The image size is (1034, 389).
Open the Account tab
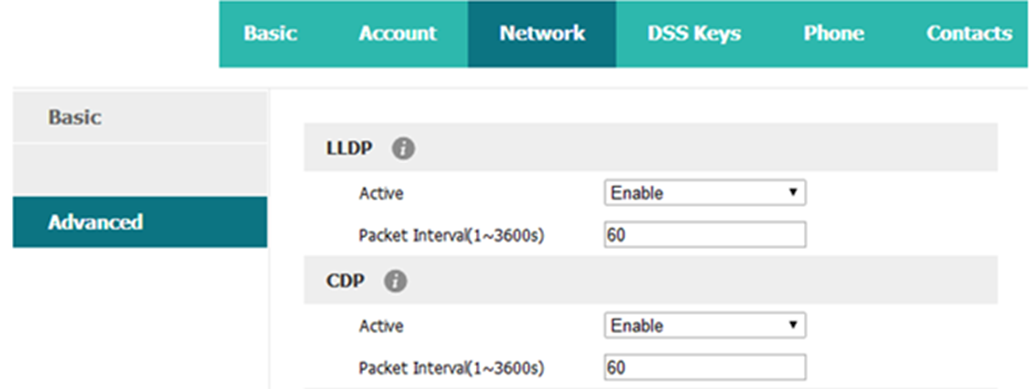click(x=398, y=34)
